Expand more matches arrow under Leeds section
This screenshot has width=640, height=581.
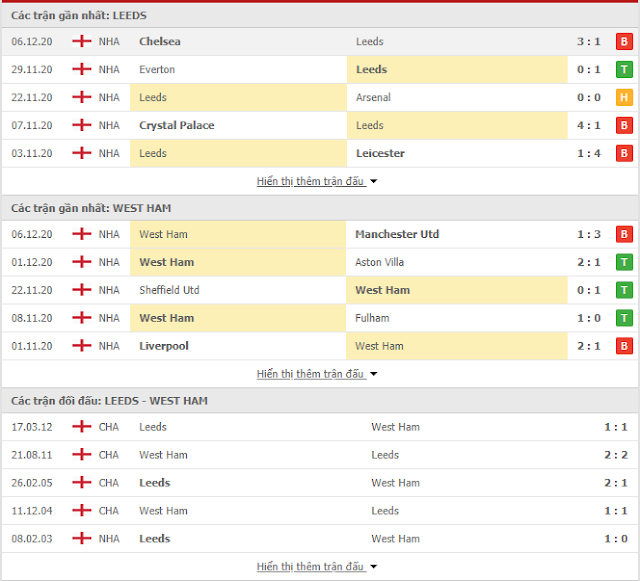(x=373, y=181)
